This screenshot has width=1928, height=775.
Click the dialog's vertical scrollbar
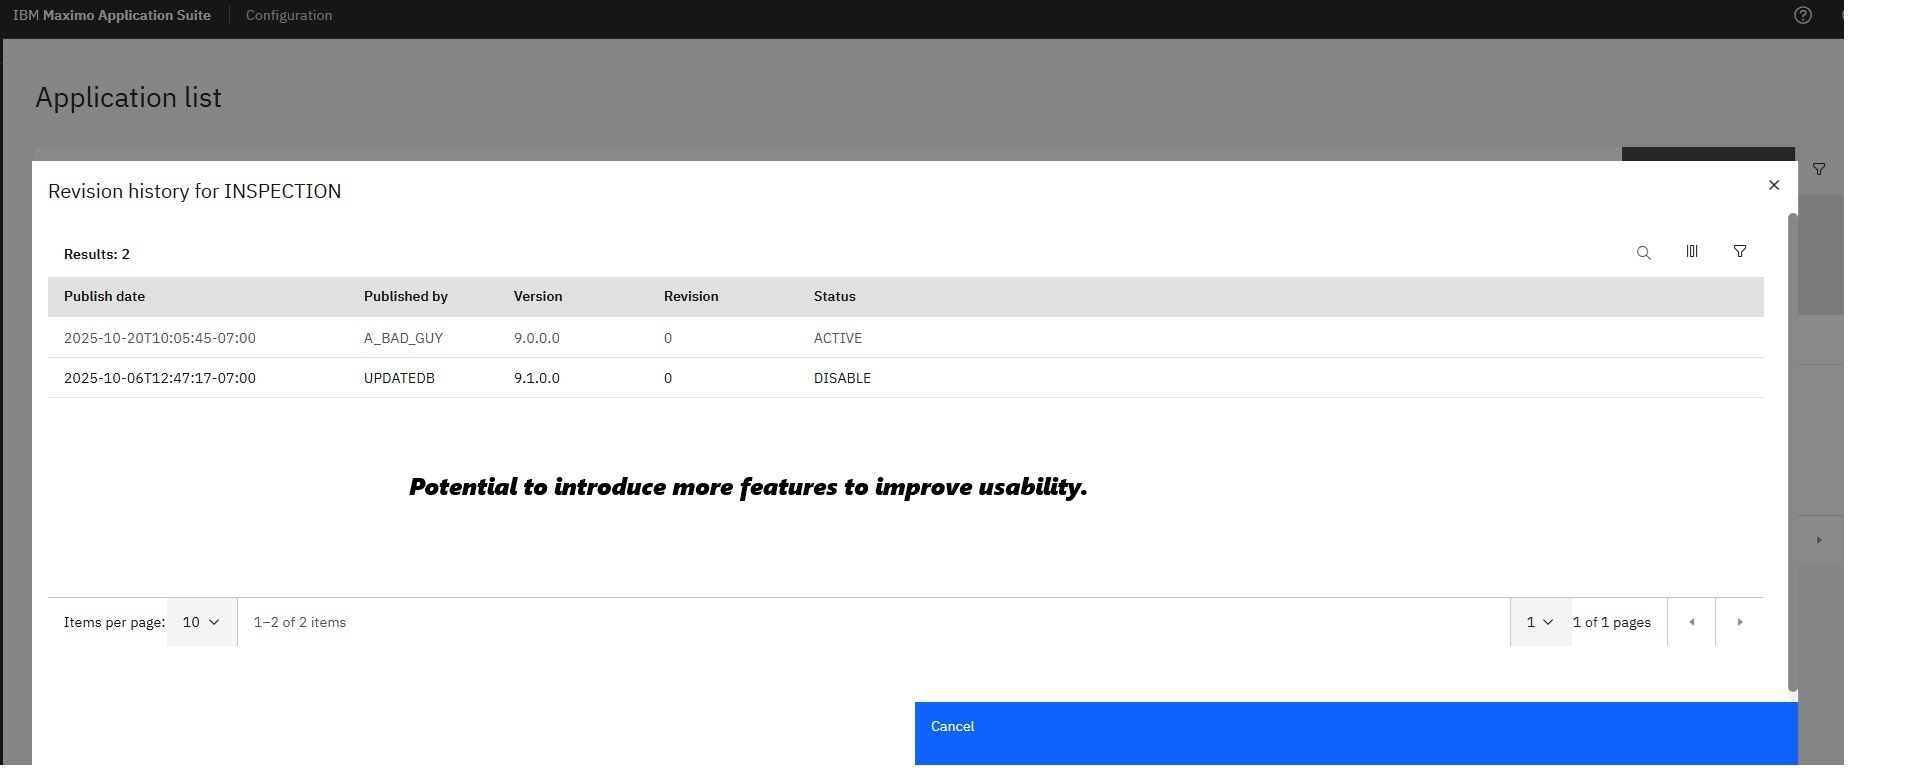pos(1792,450)
